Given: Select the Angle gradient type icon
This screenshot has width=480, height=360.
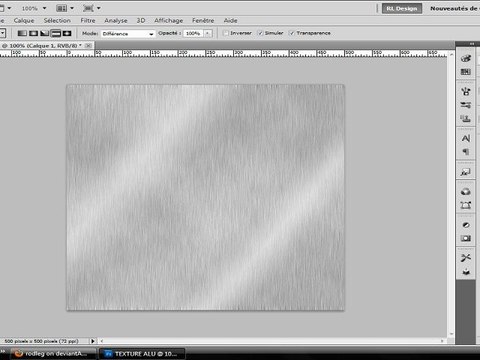Looking at the screenshot, I should click(x=45, y=33).
